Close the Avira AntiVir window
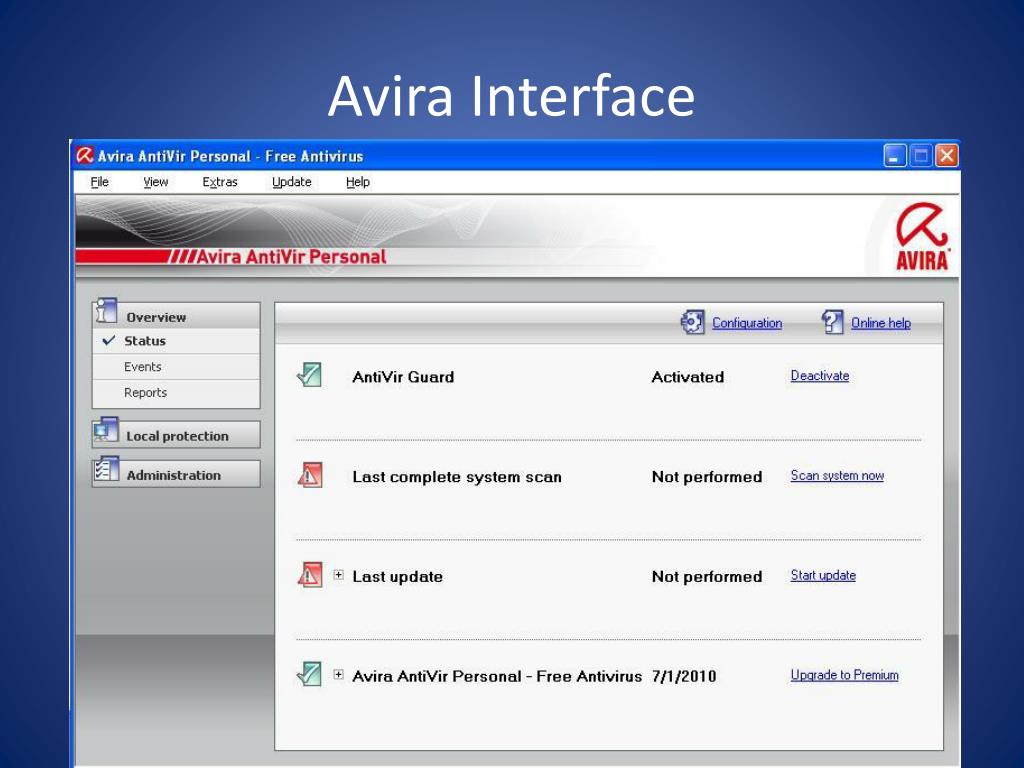Screen dimensions: 1024x768 (946, 156)
